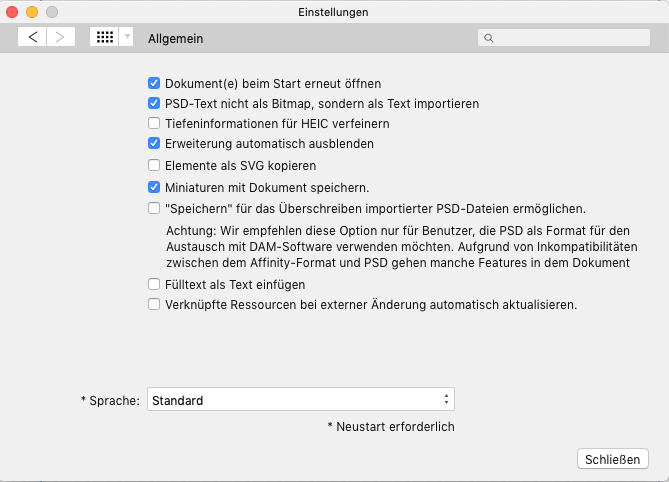Uncheck Miniaturen mit Dokument speichern
The height and width of the screenshot is (482, 669).
click(154, 187)
